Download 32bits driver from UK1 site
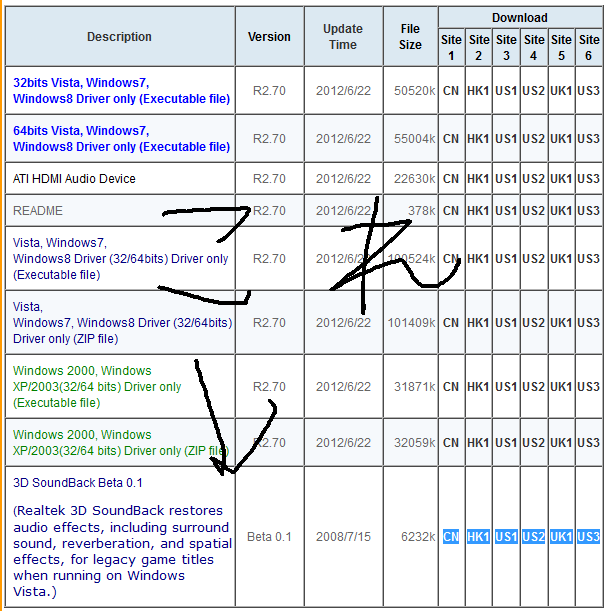Viewport: 605px width, 611px height. (561, 90)
